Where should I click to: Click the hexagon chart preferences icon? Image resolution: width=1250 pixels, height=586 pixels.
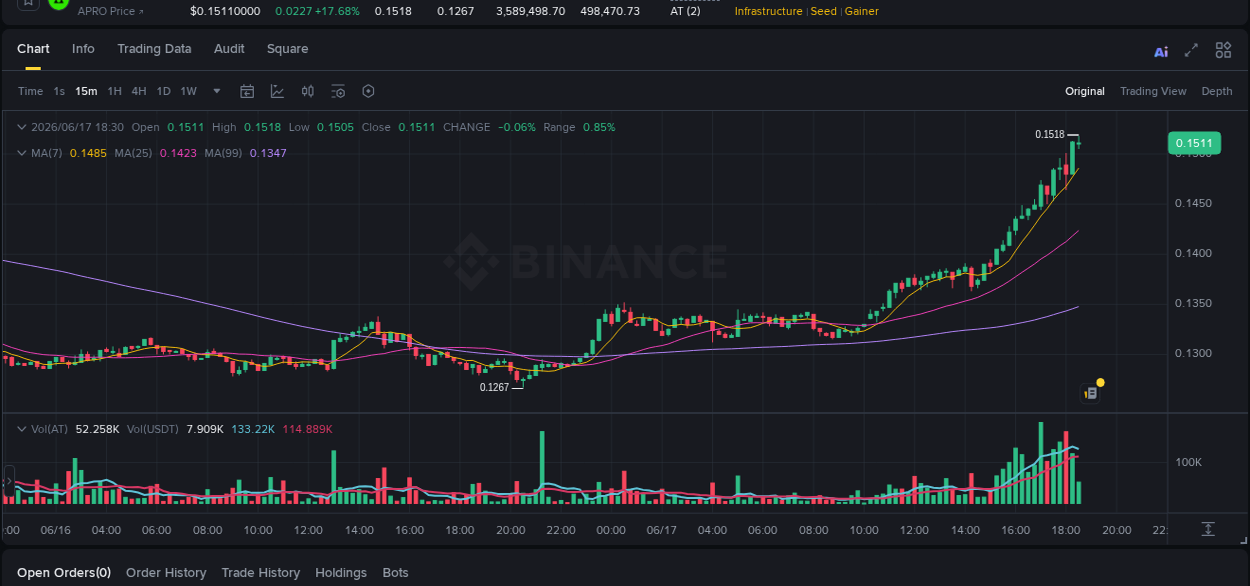coord(368,91)
